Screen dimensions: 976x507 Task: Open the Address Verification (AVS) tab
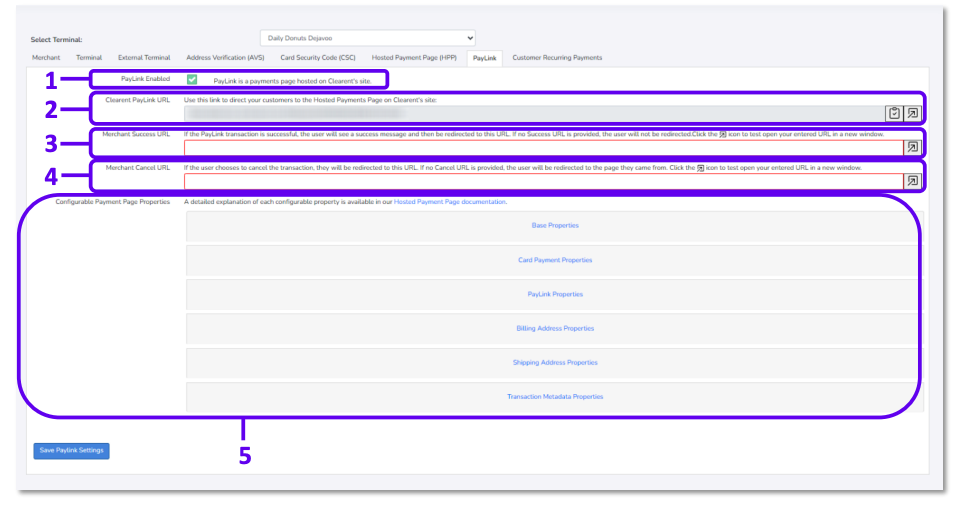click(225, 57)
